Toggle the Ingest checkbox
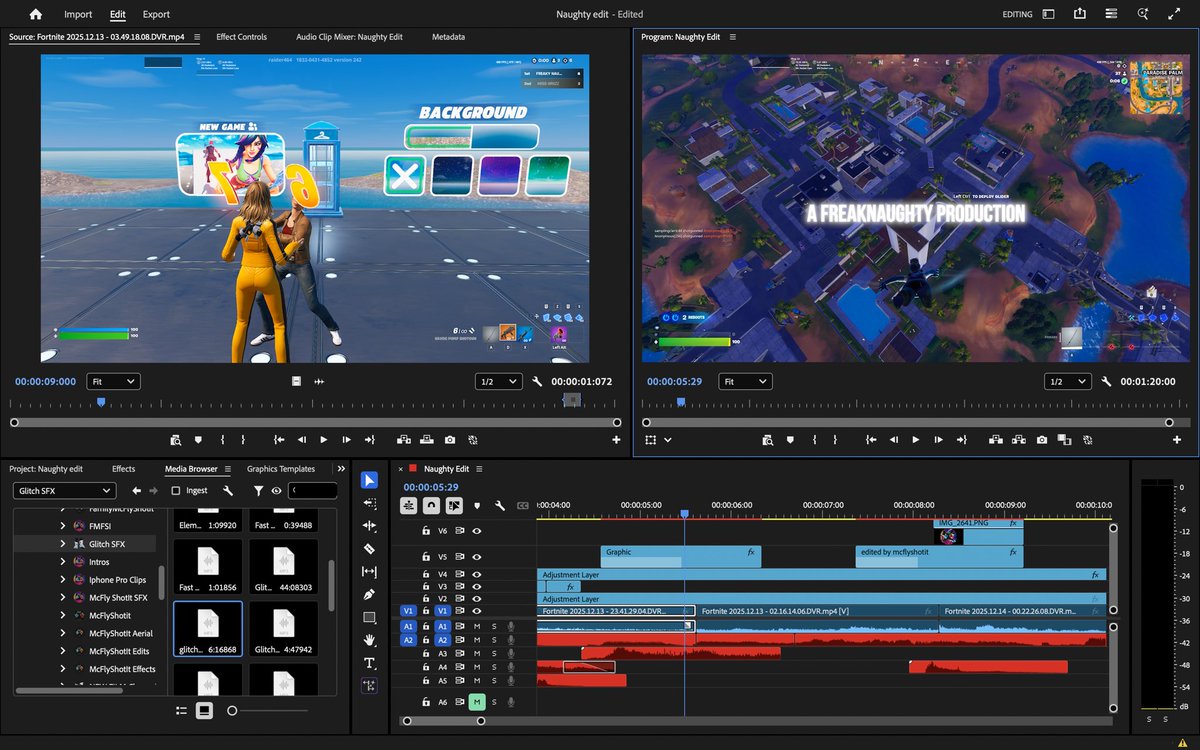The width and height of the screenshot is (1200, 750). [x=176, y=491]
